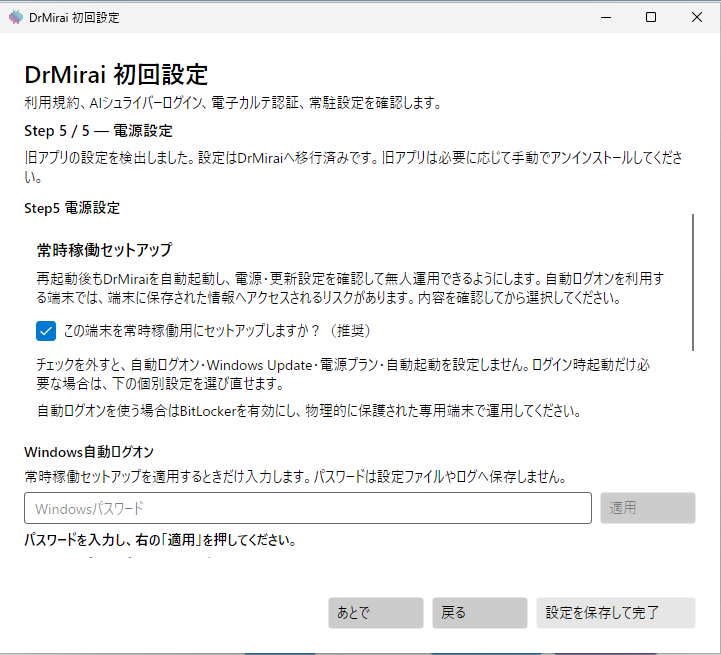The image size is (721, 655).
Task: Click the パスワードを入力し、右の「適用」 instruction text
Action: pos(160,540)
